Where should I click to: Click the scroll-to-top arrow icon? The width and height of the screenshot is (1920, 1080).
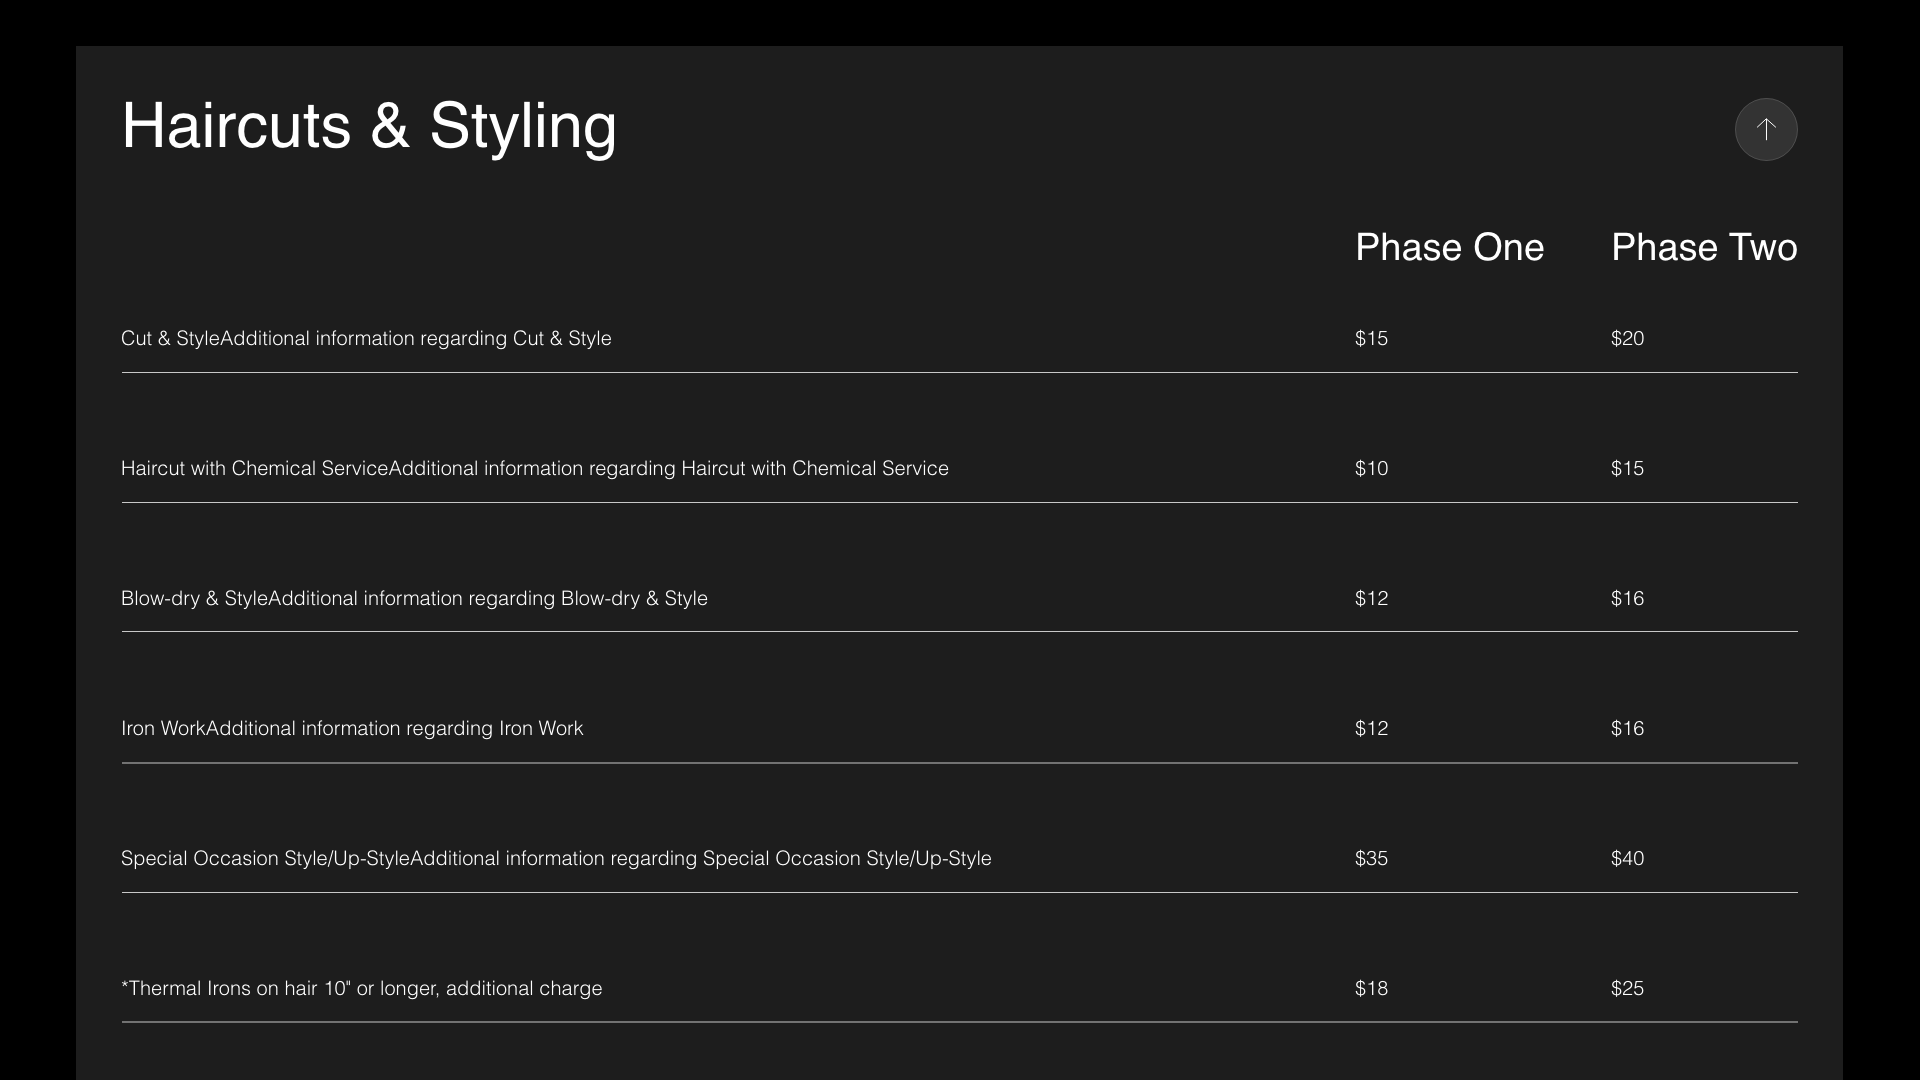(x=1766, y=129)
